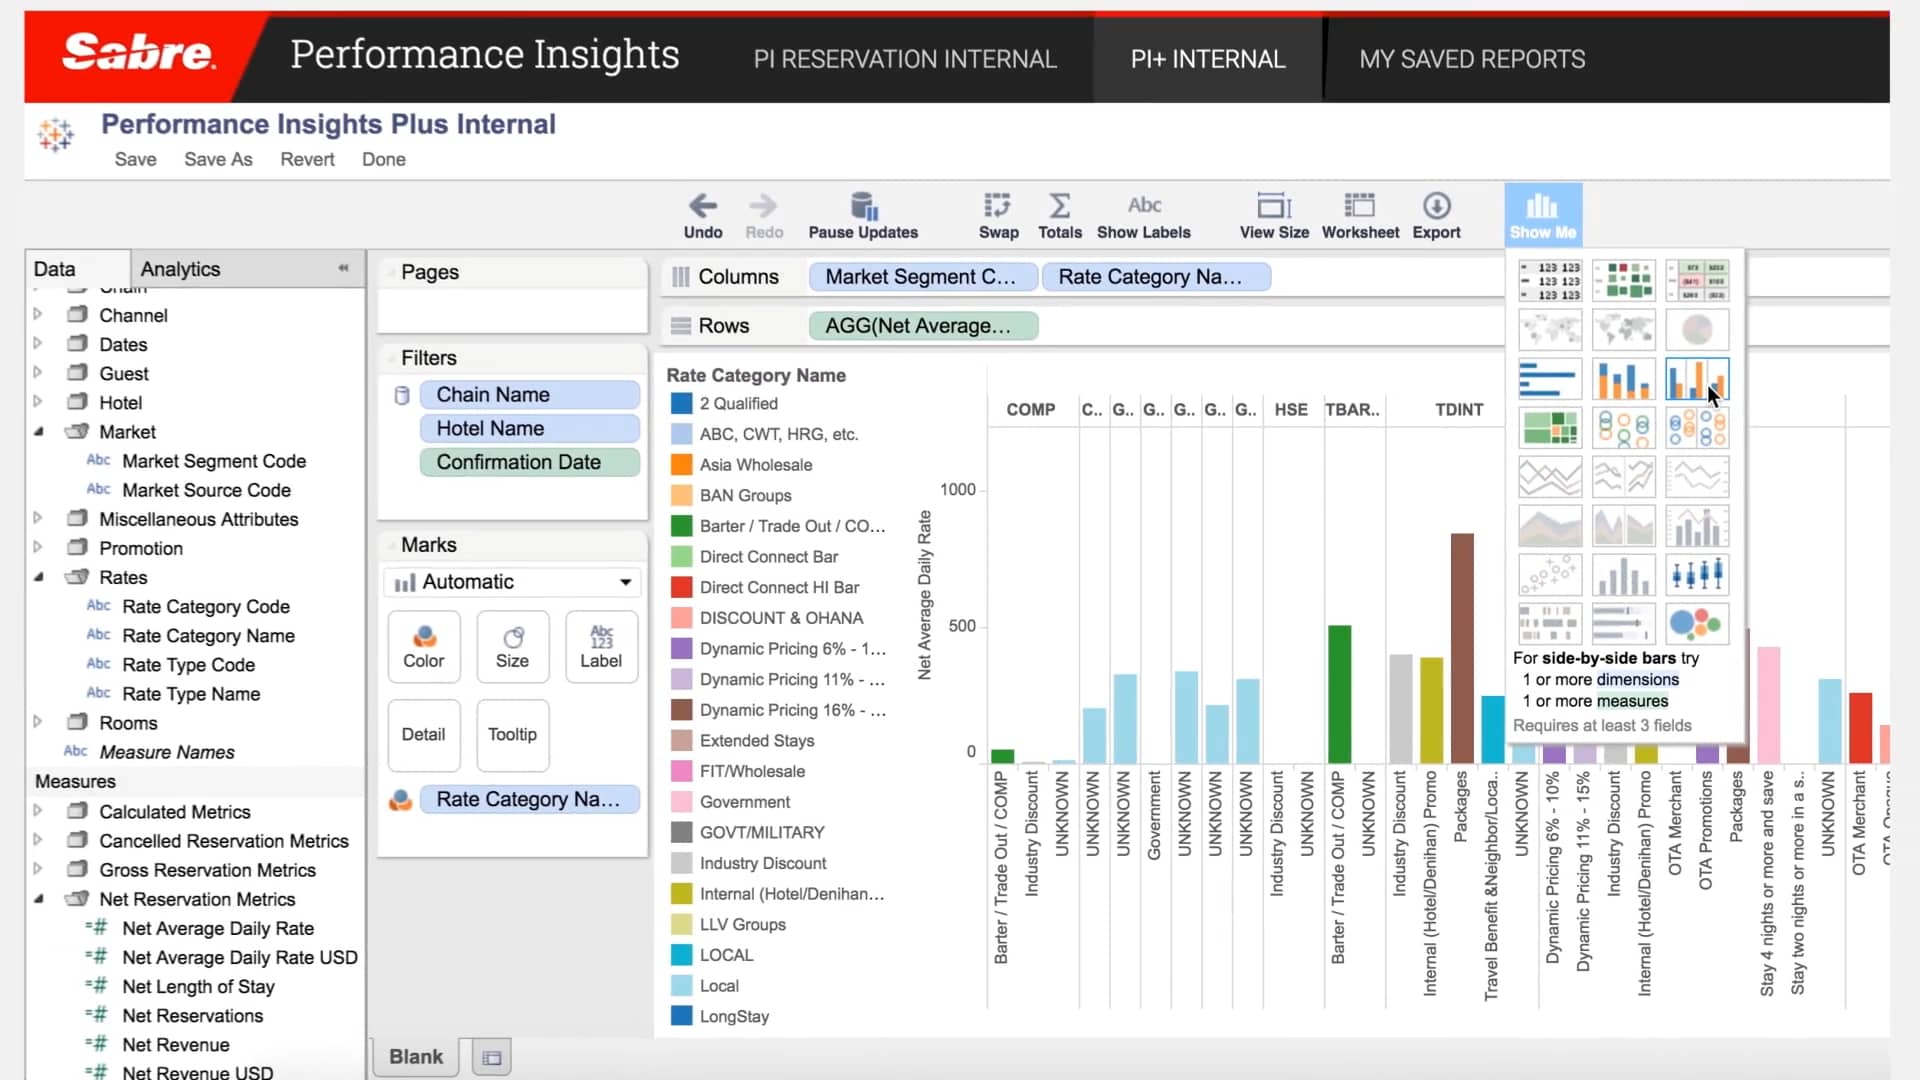Select the side-by-side bars chart in Show Me
The image size is (1920, 1080).
click(x=1696, y=378)
